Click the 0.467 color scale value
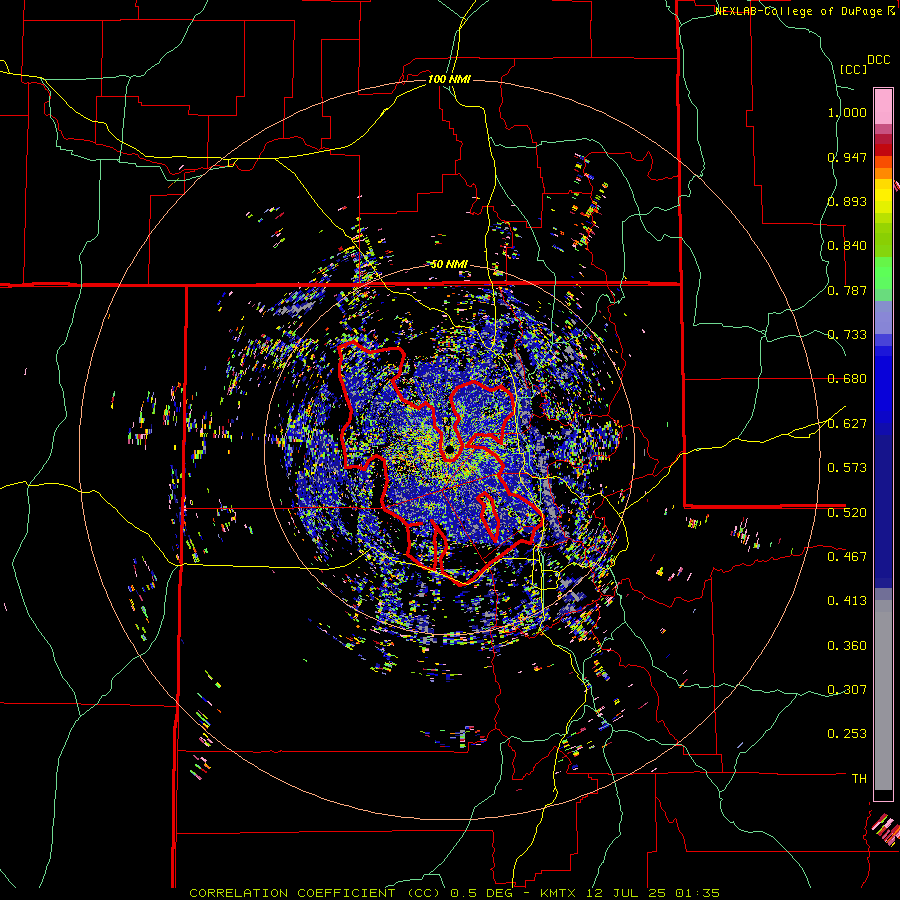Viewport: 900px width, 900px height. coord(847,557)
